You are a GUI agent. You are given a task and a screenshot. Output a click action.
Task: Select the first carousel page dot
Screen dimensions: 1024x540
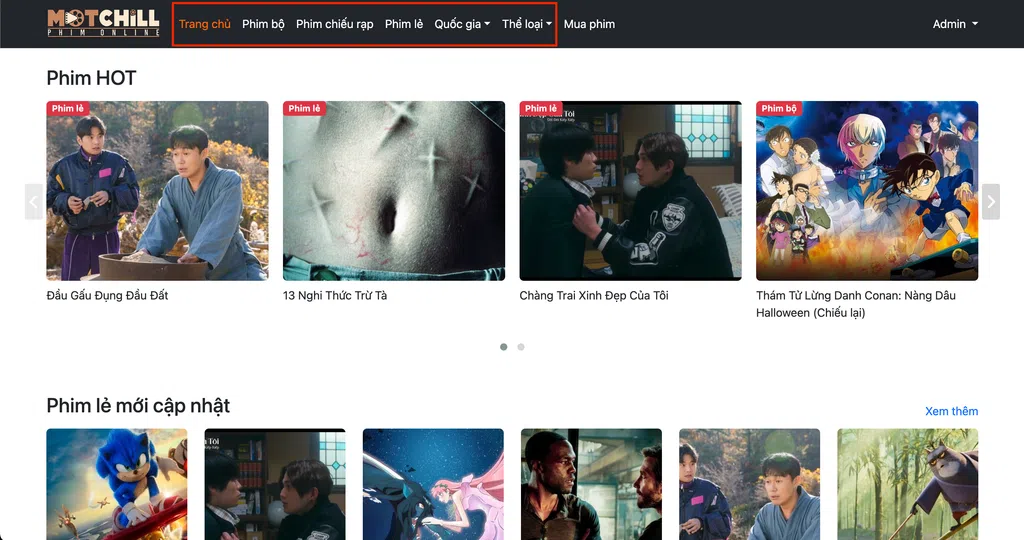(504, 347)
